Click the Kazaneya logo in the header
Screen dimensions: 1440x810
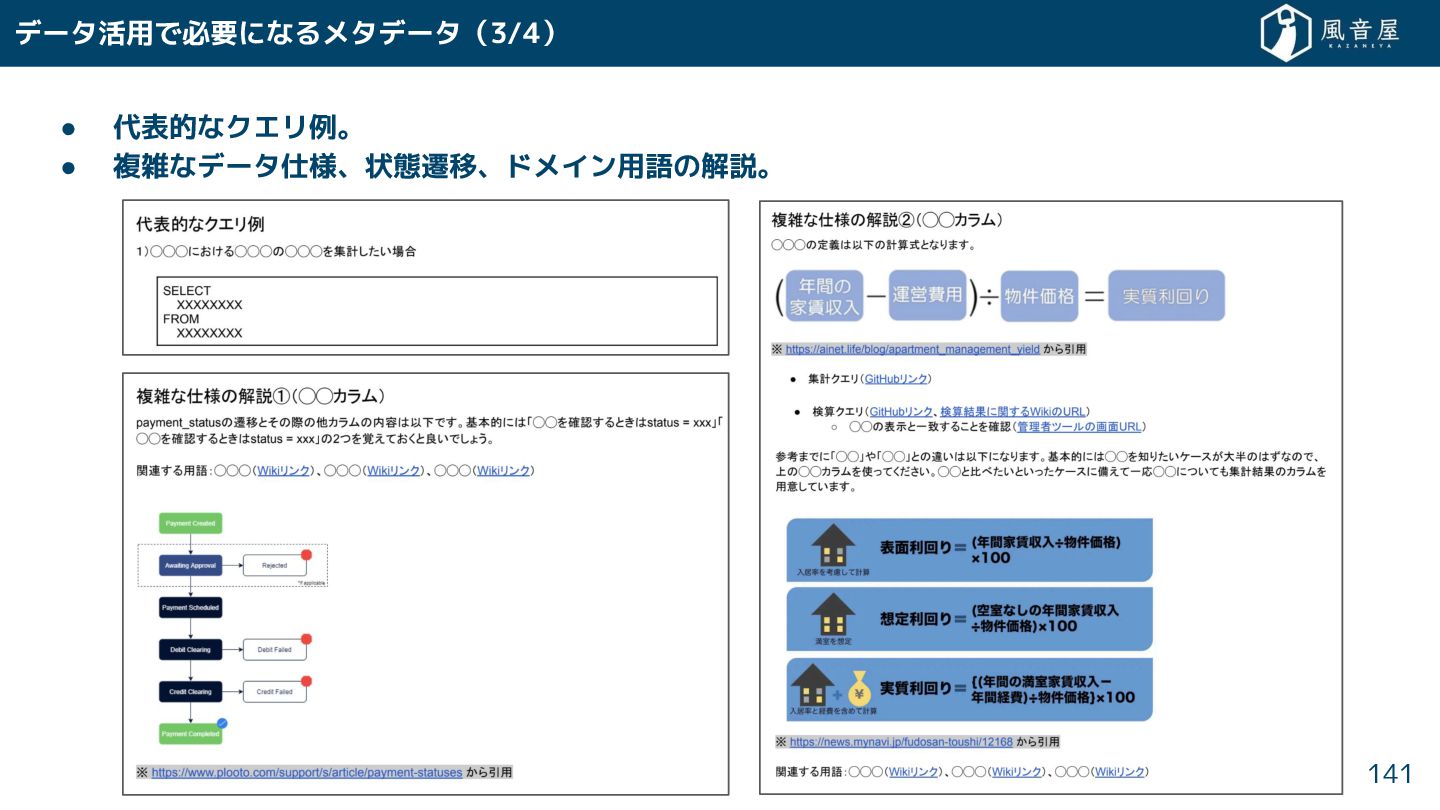[1330, 33]
